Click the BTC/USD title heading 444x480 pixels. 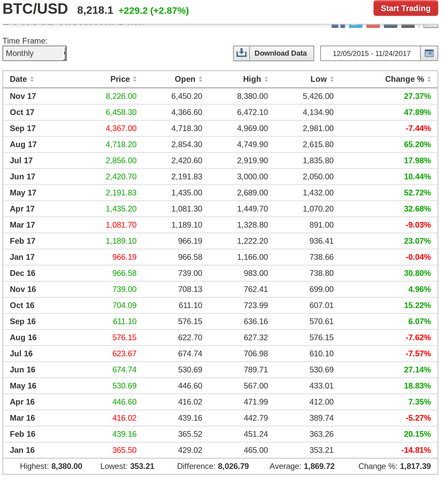[35, 9]
